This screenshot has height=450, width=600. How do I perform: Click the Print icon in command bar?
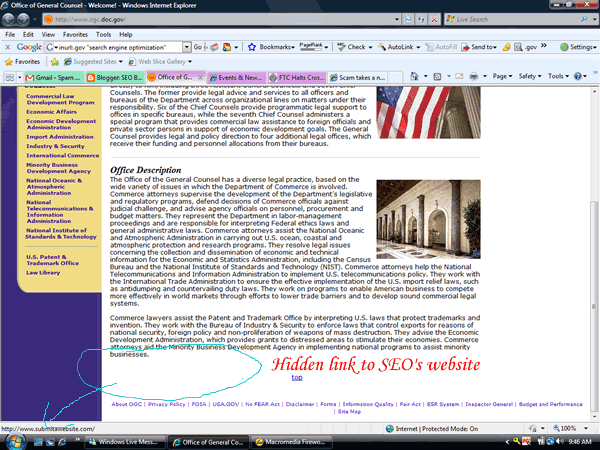473,76
